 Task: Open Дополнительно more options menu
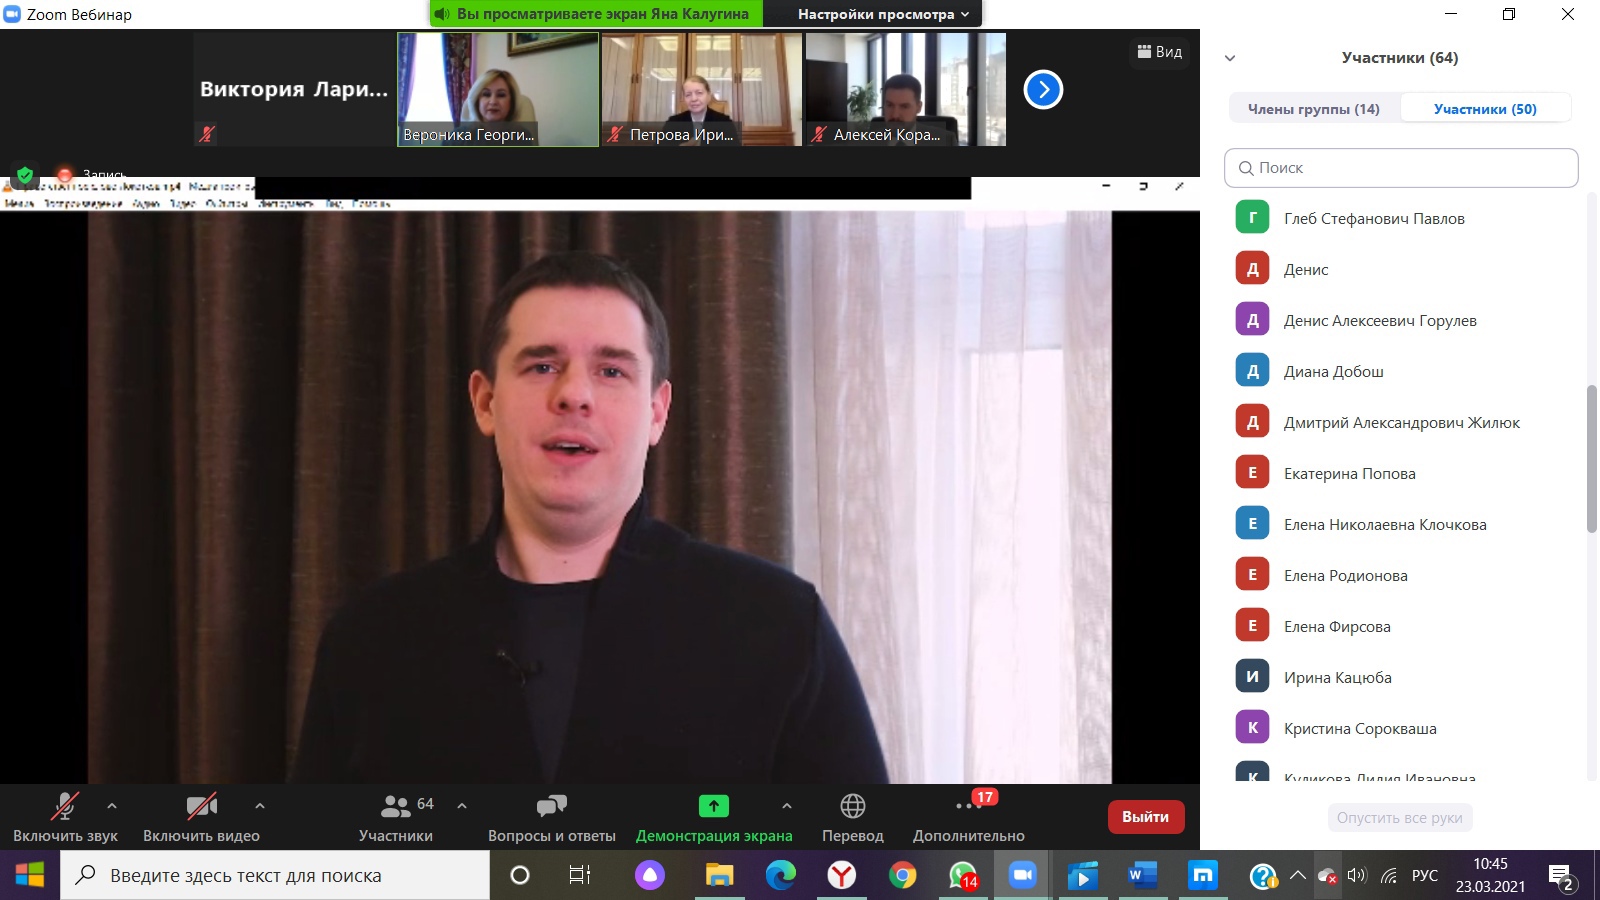tap(967, 806)
